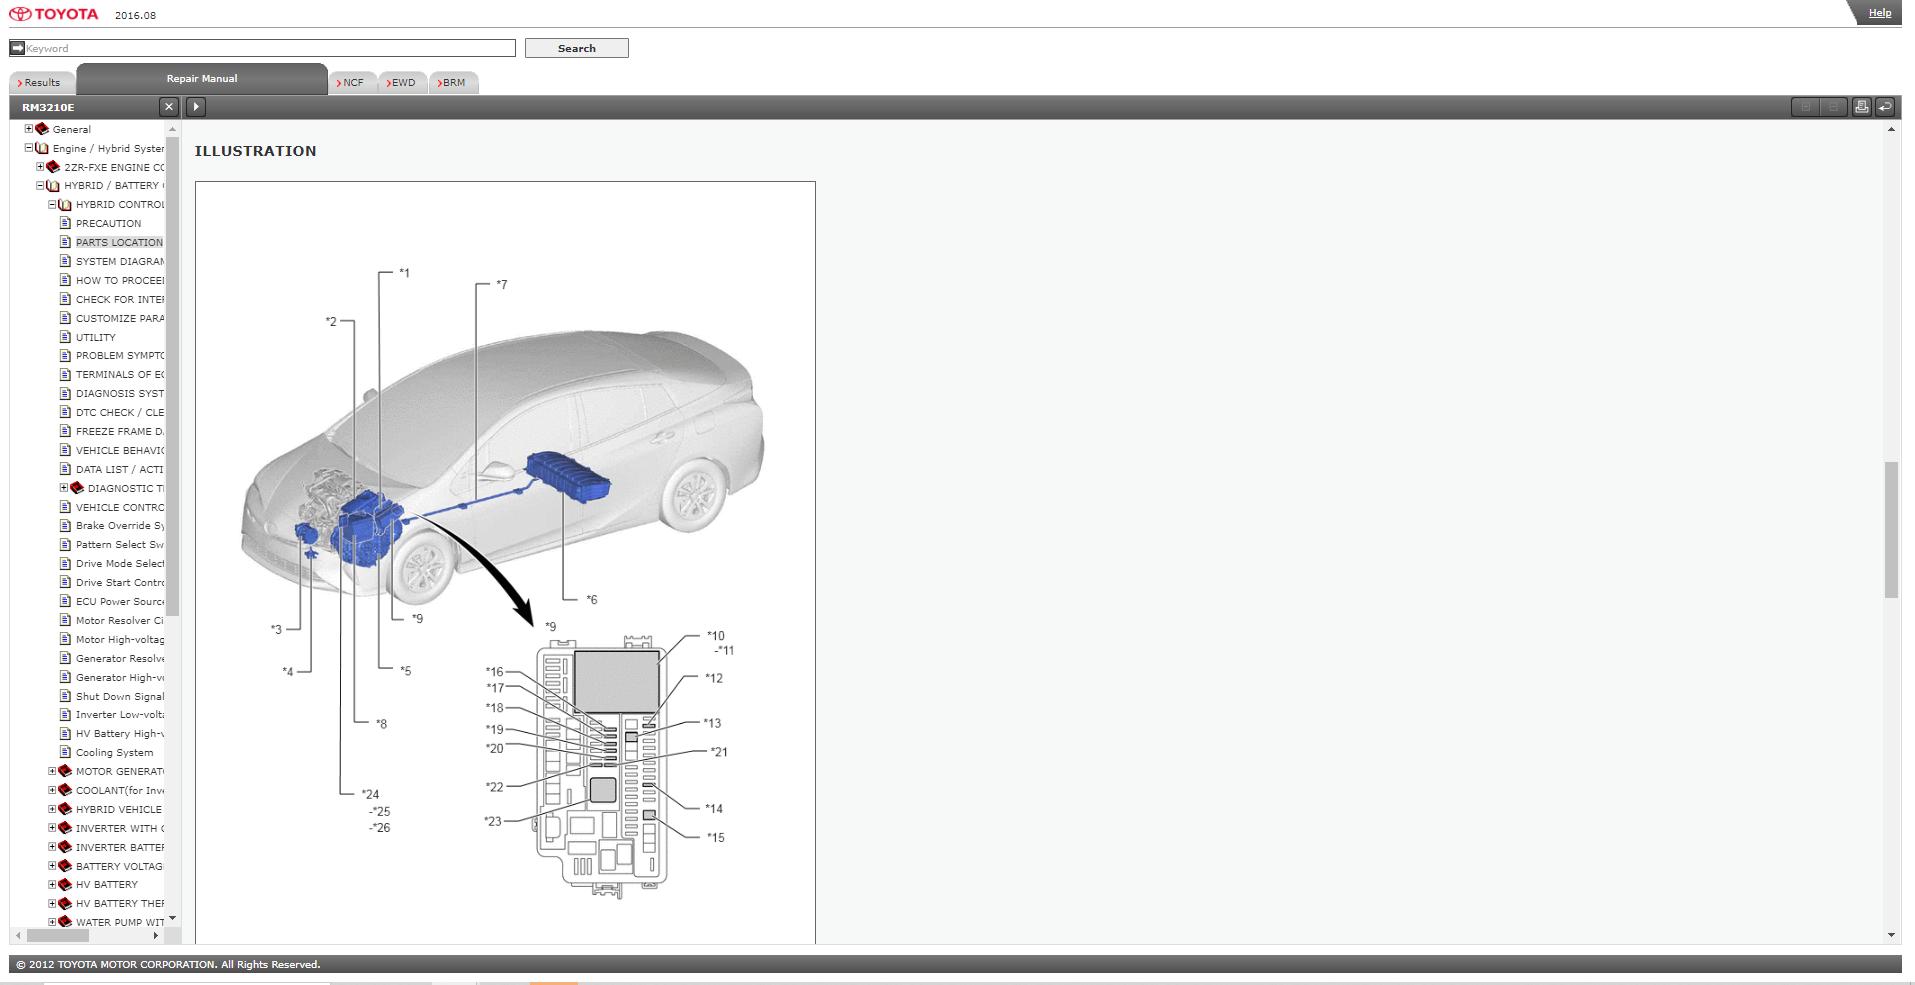Open the PARTS LOCATION page
The height and width of the screenshot is (985, 1915).
(119, 243)
